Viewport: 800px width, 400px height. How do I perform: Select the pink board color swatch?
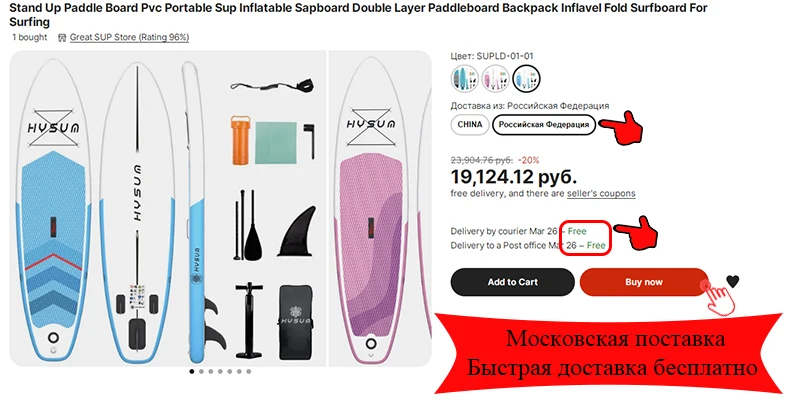495,79
